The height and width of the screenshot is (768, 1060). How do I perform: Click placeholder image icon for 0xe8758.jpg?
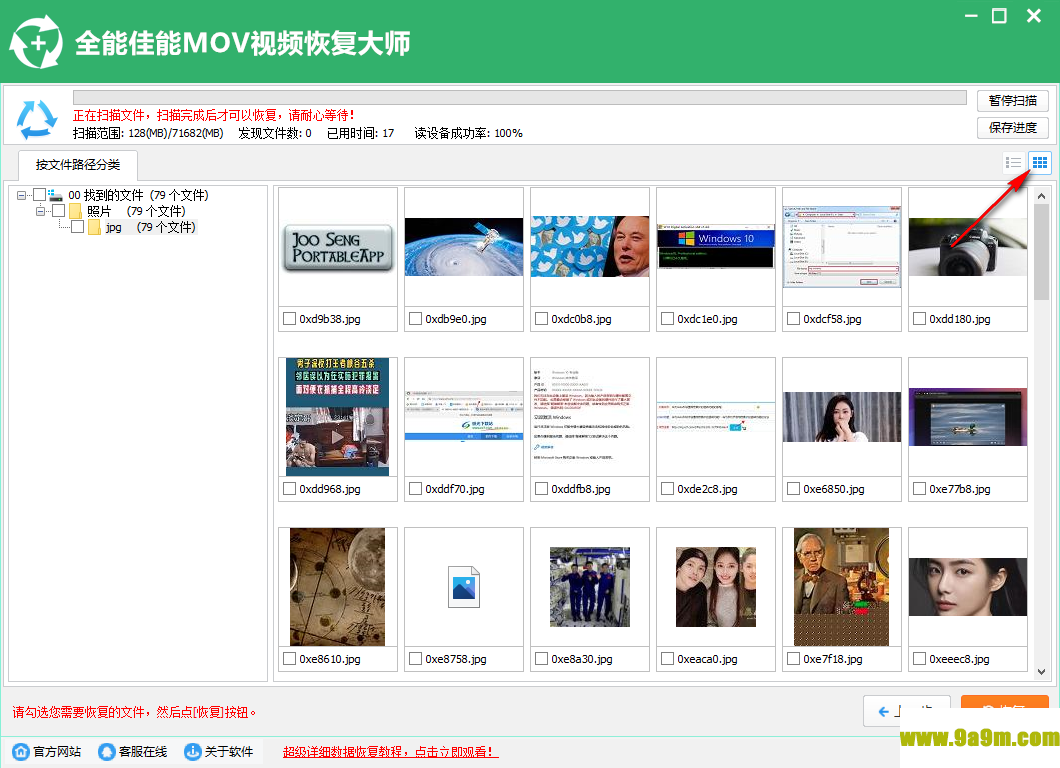(x=464, y=587)
